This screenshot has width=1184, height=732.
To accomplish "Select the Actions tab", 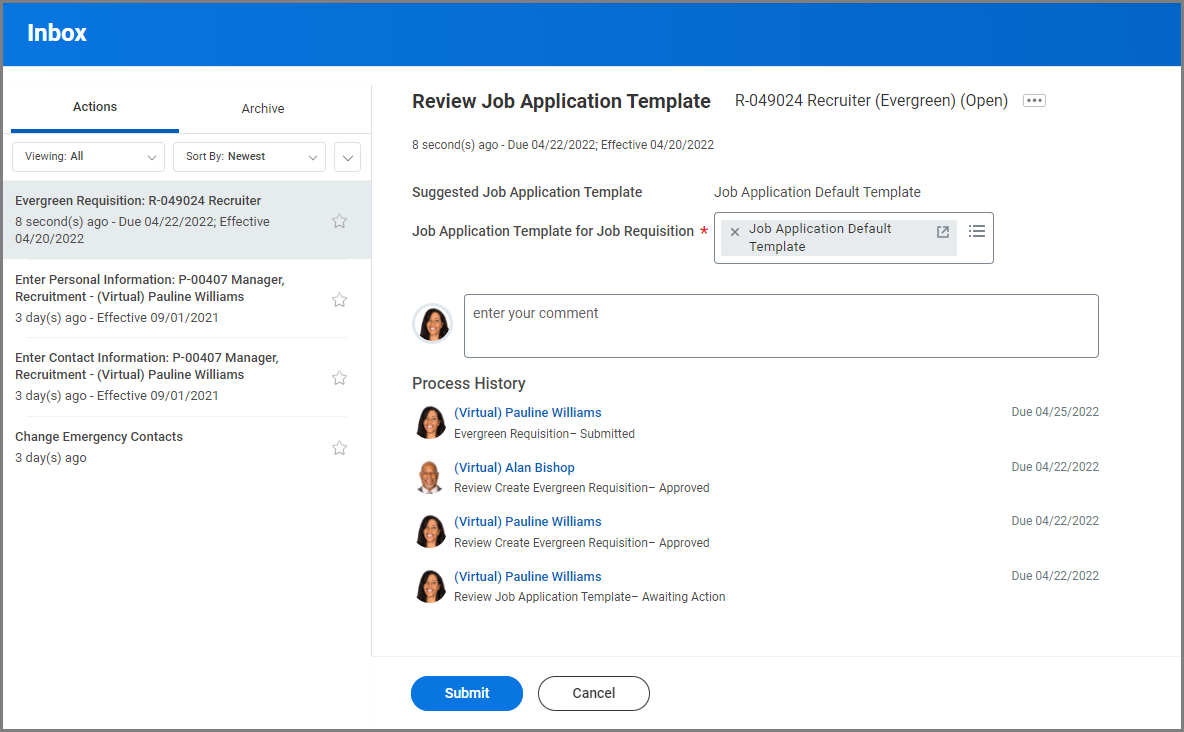I will click(x=95, y=107).
